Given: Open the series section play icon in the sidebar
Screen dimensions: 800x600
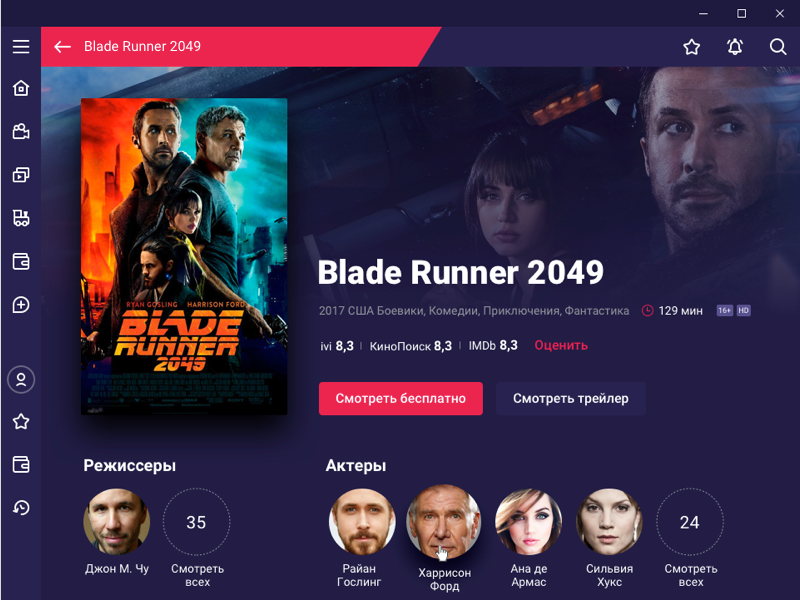Looking at the screenshot, I should tap(21, 175).
